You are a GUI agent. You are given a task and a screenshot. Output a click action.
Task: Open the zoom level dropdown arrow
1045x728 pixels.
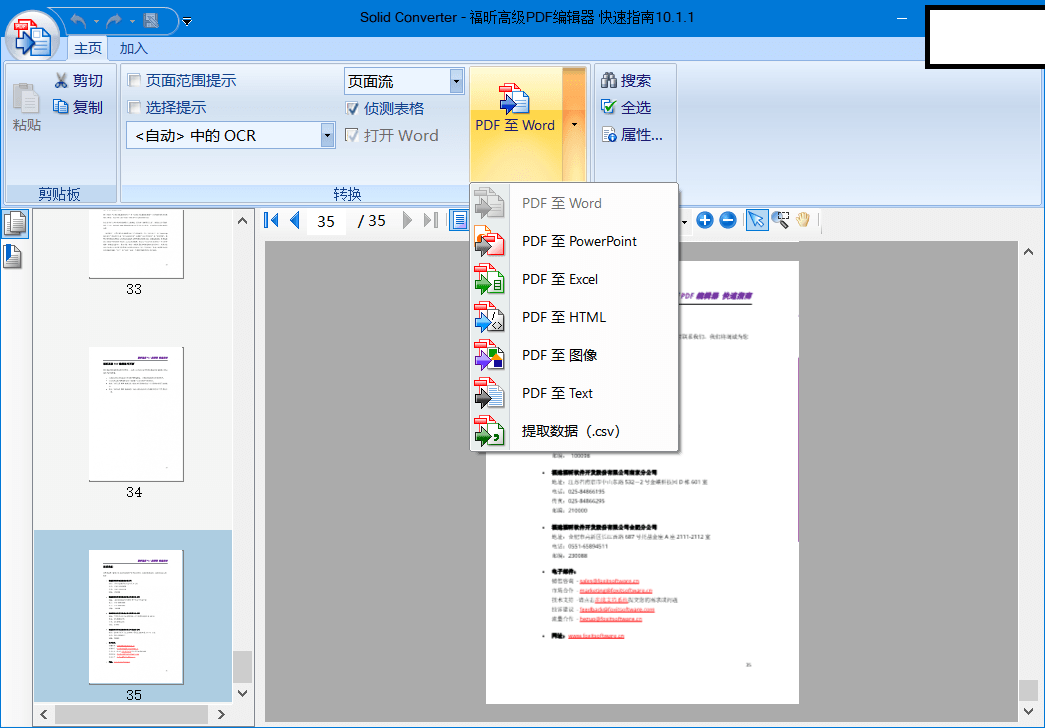684,221
